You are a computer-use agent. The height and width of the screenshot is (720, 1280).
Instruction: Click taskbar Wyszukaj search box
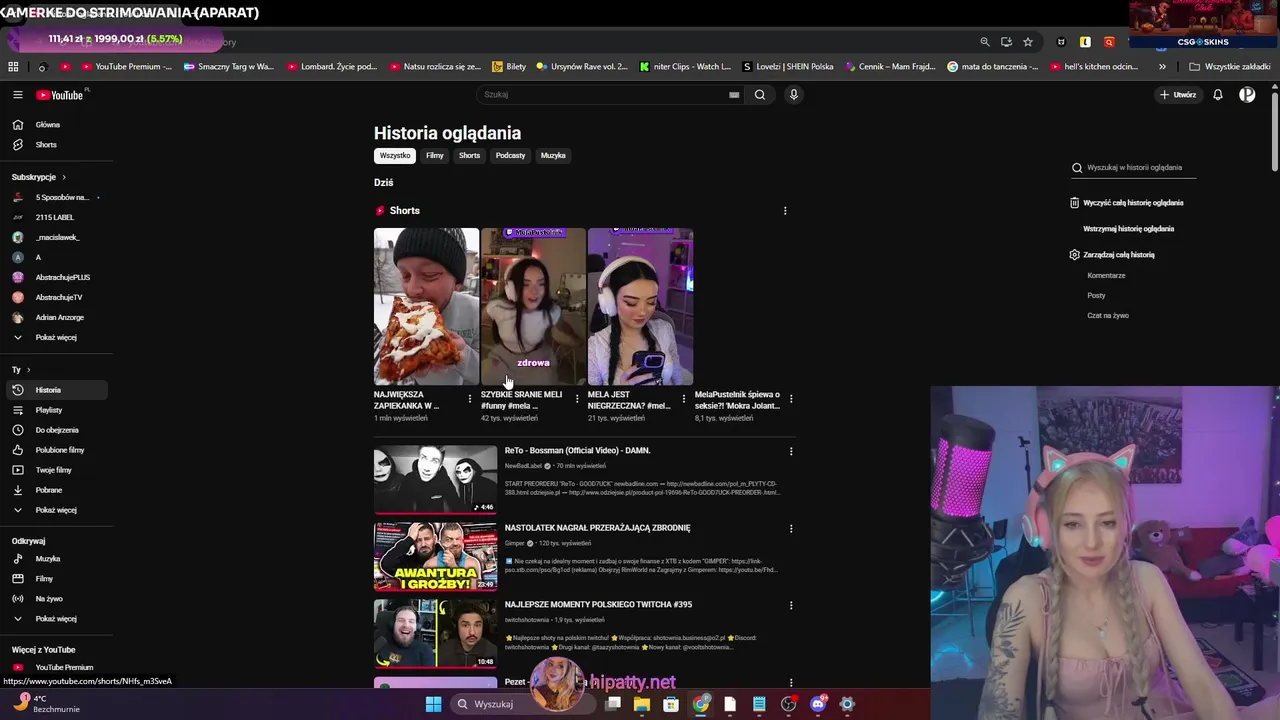(x=523, y=704)
